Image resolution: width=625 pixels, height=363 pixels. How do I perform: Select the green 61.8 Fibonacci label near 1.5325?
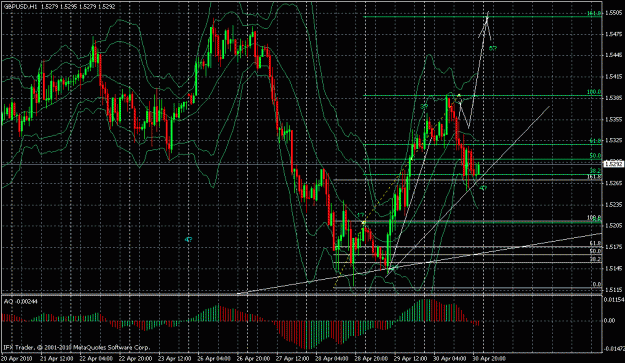(596, 141)
